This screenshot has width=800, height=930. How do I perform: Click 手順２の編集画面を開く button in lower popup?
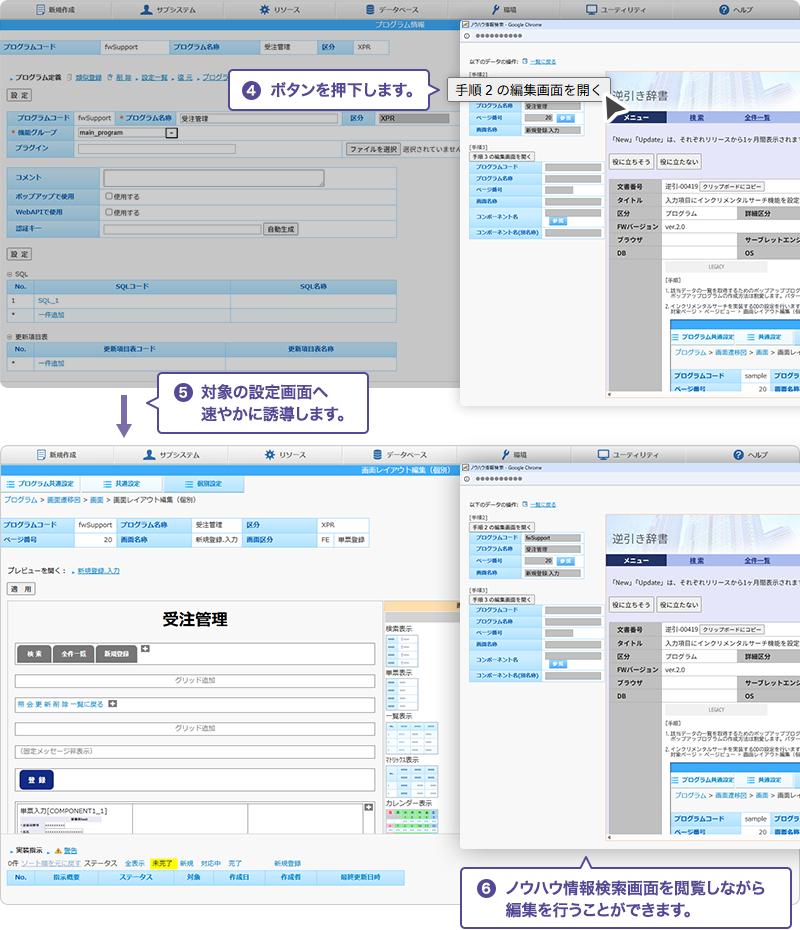click(502, 527)
